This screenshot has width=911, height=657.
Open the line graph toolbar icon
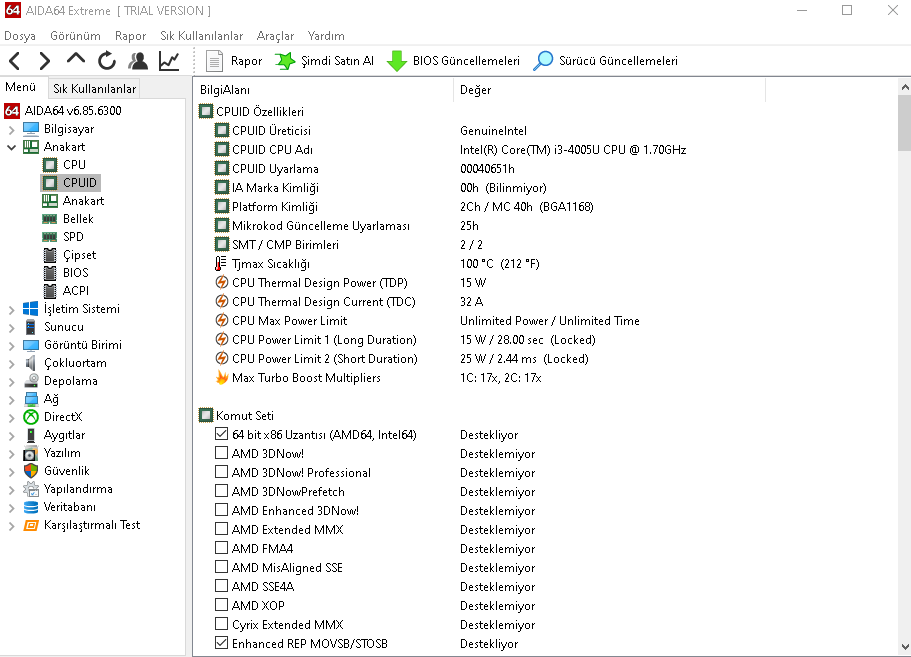point(169,60)
